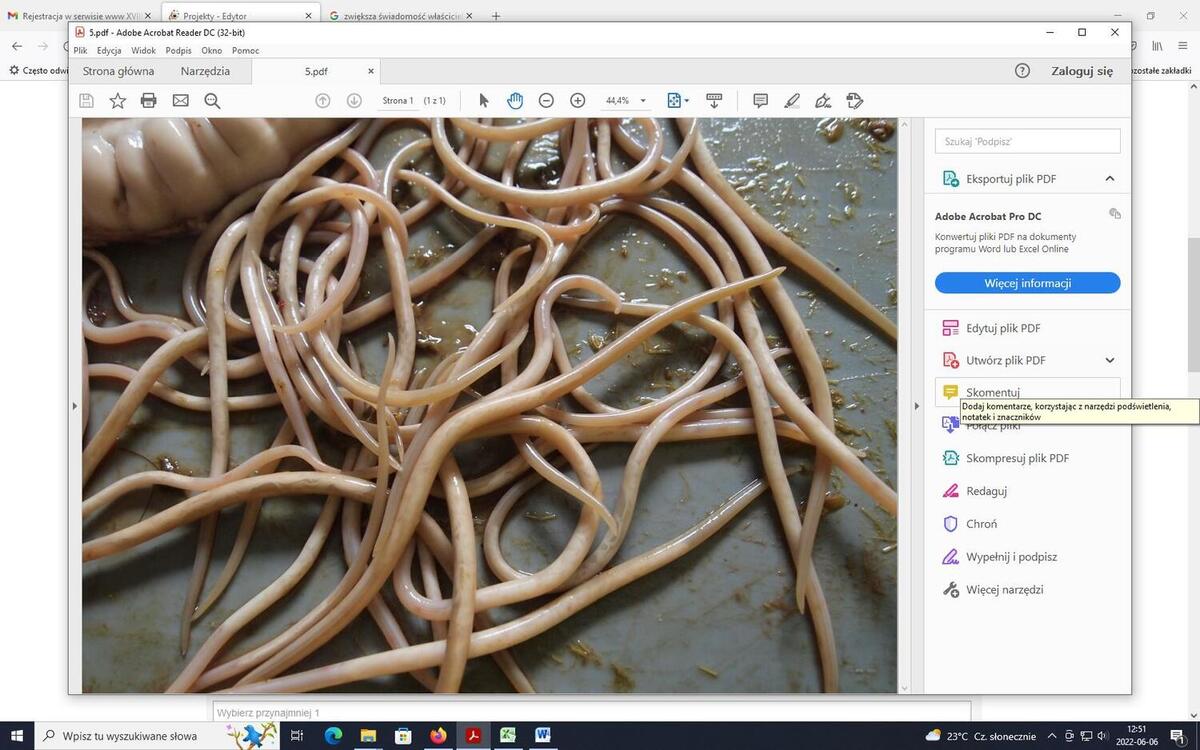Click the taskbar search box
Viewport: 1200px width, 750px height.
[x=158, y=736]
